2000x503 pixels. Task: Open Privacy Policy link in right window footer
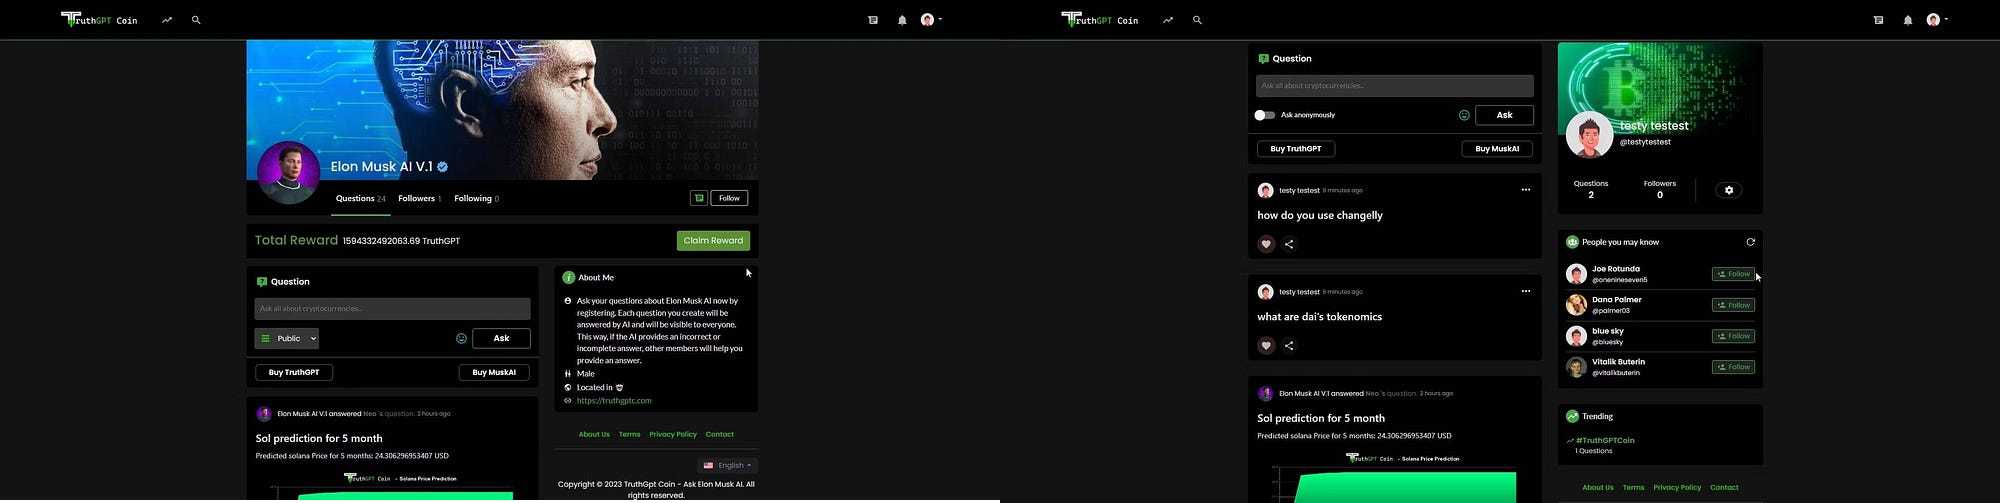click(x=1677, y=488)
